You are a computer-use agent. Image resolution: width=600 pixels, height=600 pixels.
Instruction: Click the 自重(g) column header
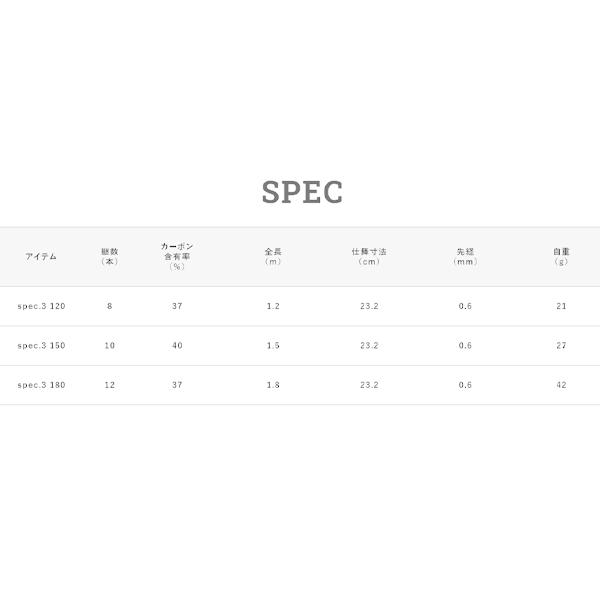[x=561, y=257]
